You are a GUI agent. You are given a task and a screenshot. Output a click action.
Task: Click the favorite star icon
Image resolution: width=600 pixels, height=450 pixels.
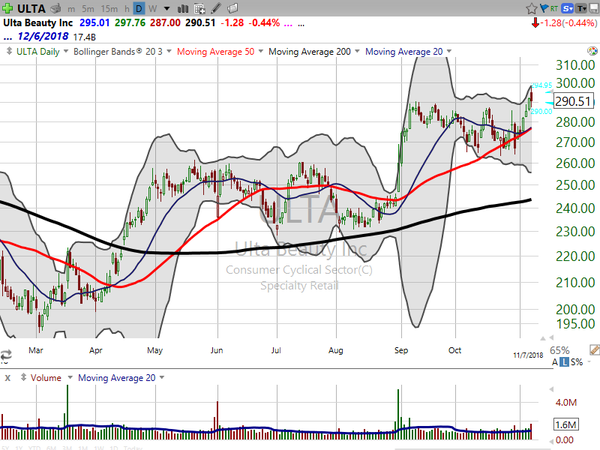click(531, 8)
